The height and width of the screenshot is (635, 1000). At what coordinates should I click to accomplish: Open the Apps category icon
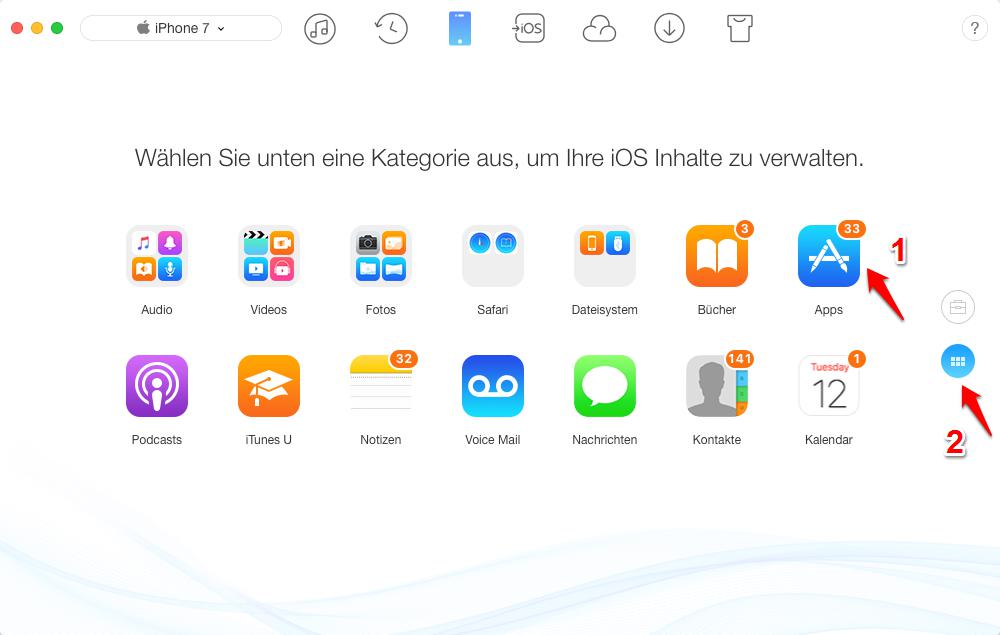pos(828,256)
